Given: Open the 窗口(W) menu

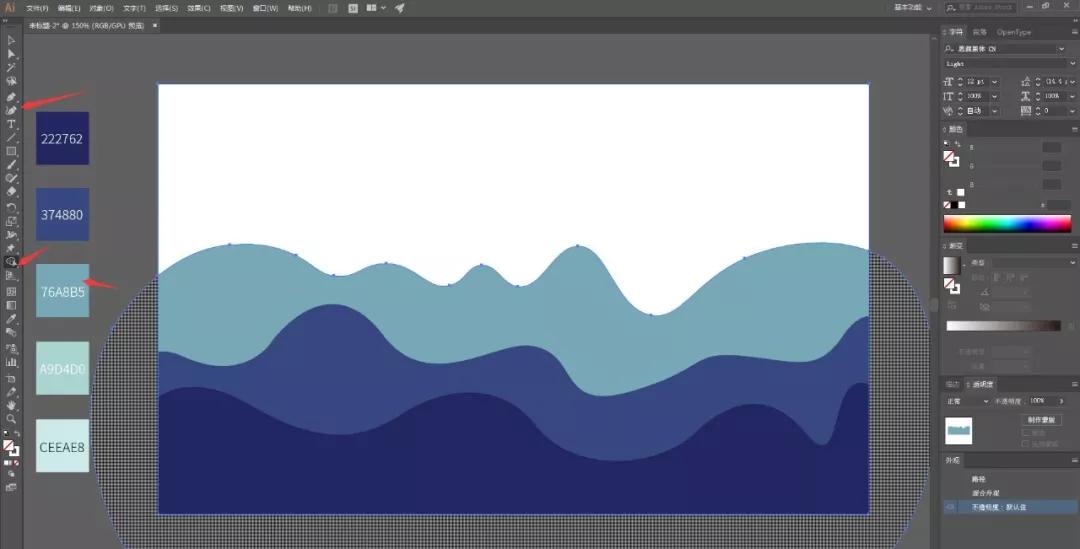Looking at the screenshot, I should tap(265, 8).
